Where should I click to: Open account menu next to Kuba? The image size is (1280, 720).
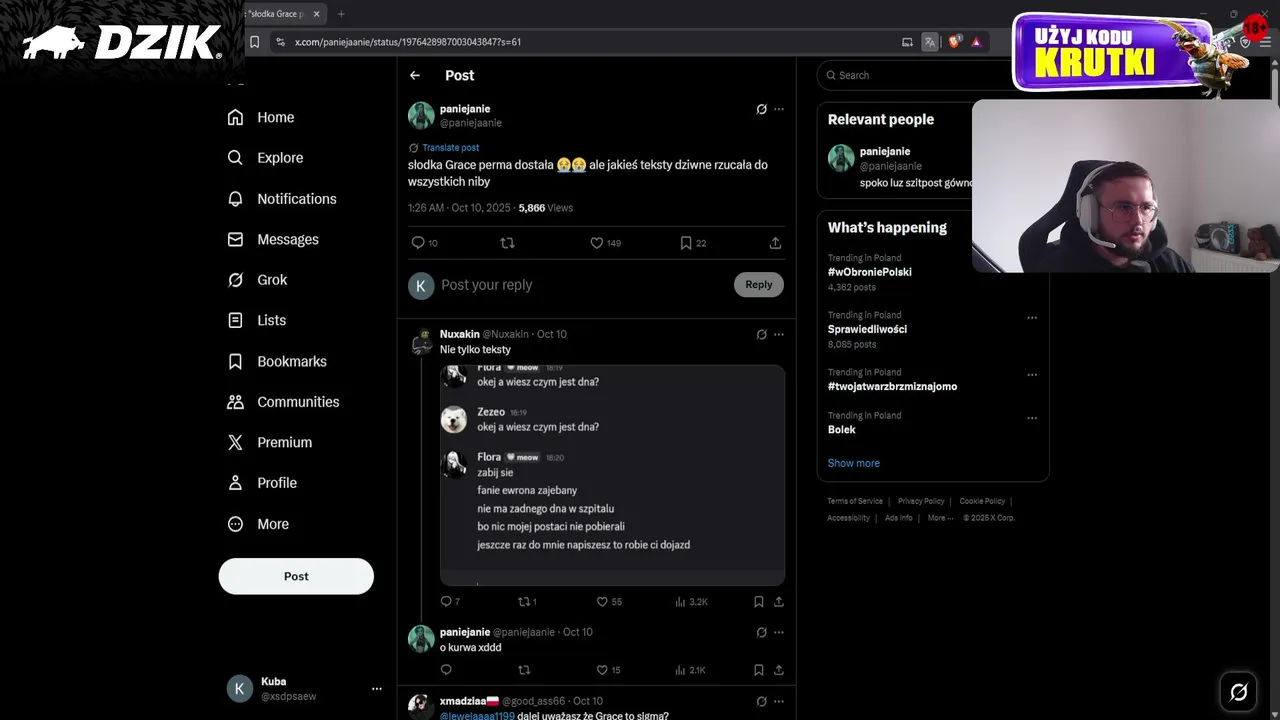click(377, 689)
